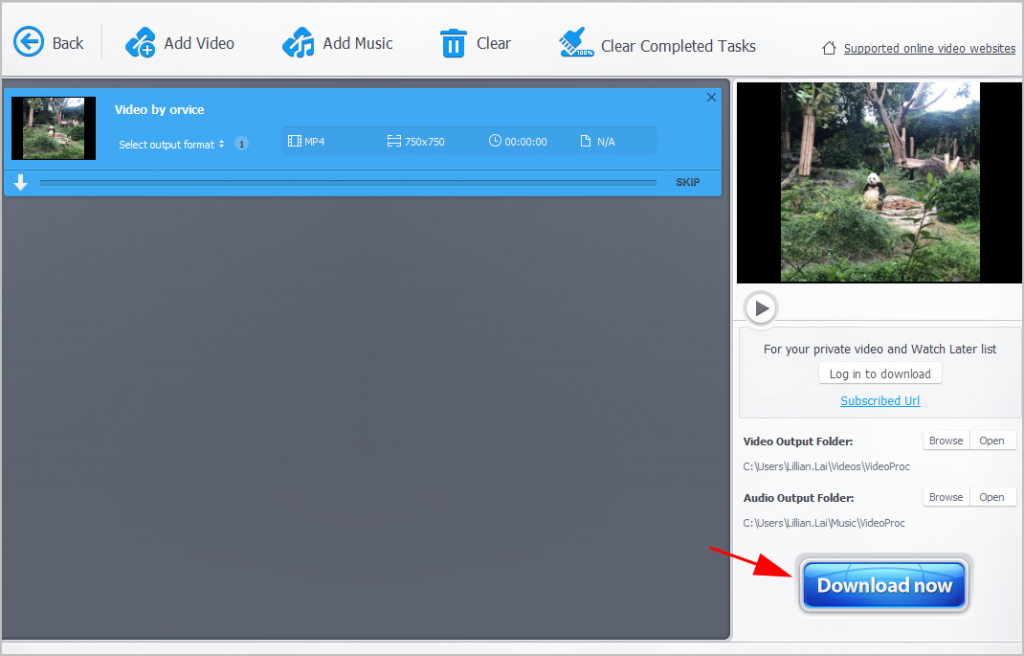Screen dimensions: 1024x656
Task: Open the Select output format dropdown
Action: pyautogui.click(x=171, y=144)
